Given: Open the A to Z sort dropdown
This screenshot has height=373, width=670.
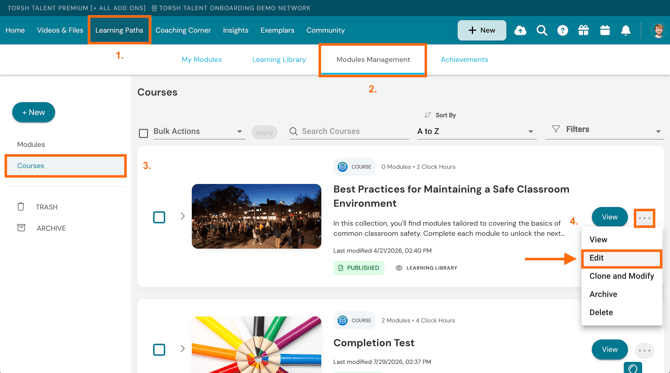Looking at the screenshot, I should [x=476, y=132].
